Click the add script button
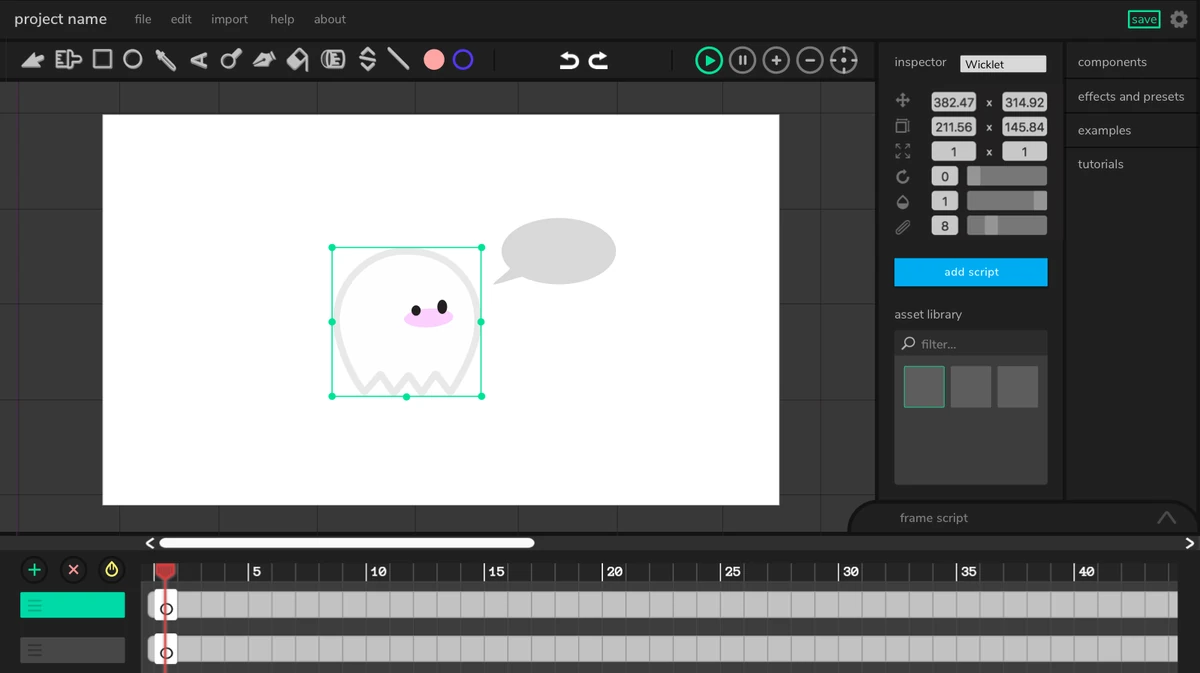This screenshot has width=1200, height=673. (970, 272)
